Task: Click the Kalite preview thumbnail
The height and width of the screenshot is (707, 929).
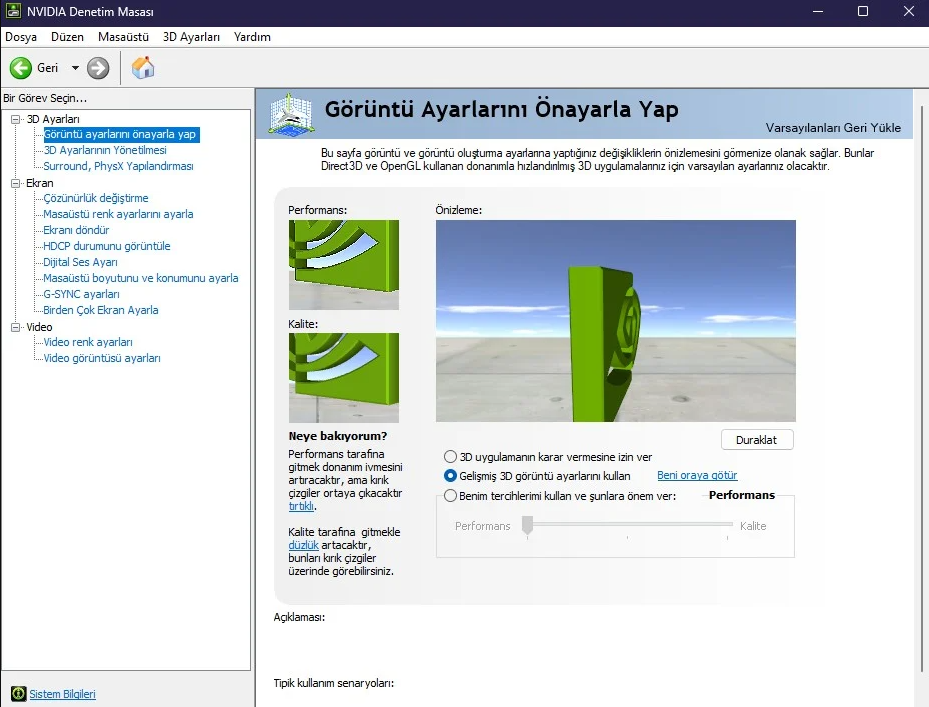Action: pyautogui.click(x=343, y=377)
